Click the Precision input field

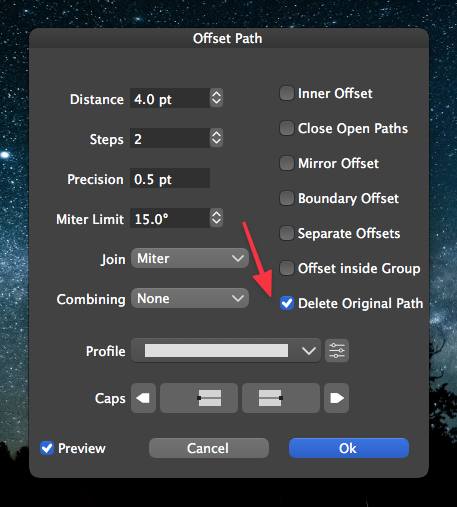[x=170, y=179]
